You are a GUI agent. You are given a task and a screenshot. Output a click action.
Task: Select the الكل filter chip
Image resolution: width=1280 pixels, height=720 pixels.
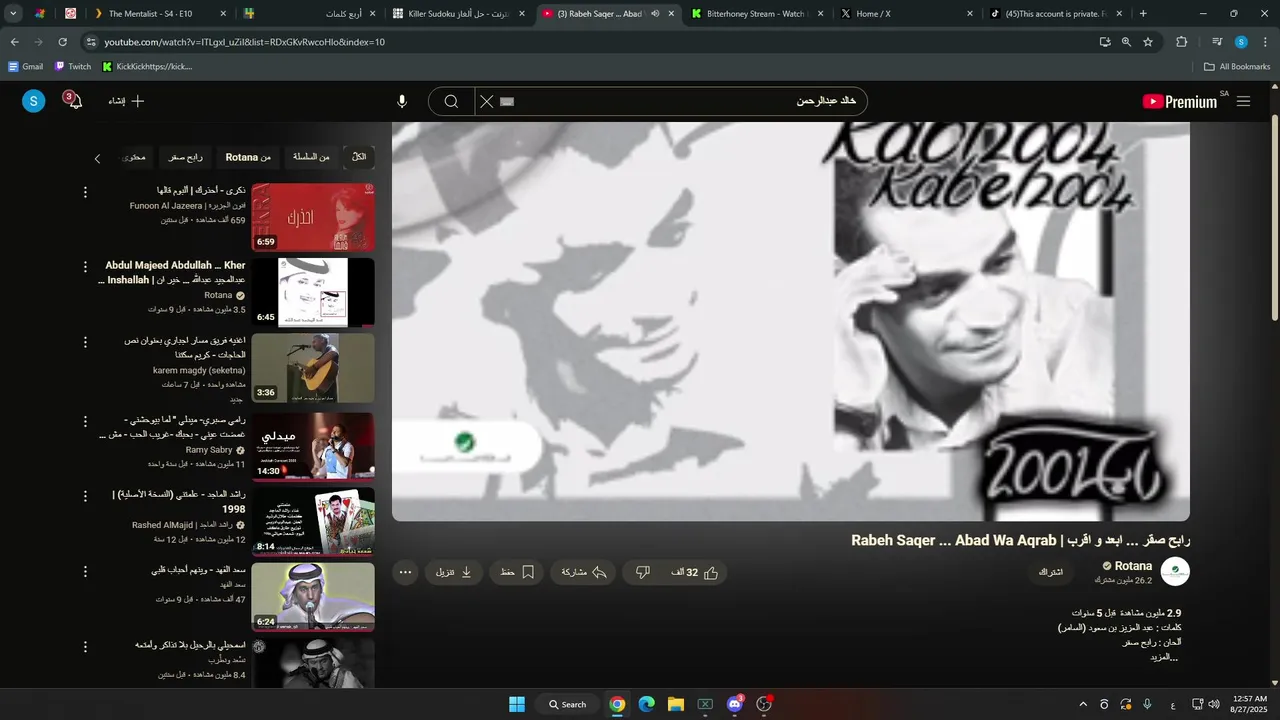(x=358, y=157)
